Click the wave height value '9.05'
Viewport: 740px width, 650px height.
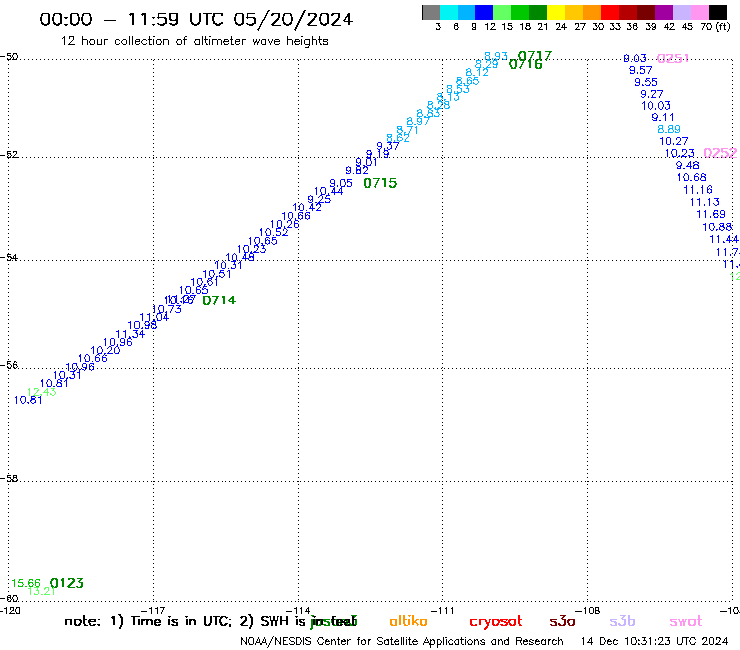click(x=341, y=183)
